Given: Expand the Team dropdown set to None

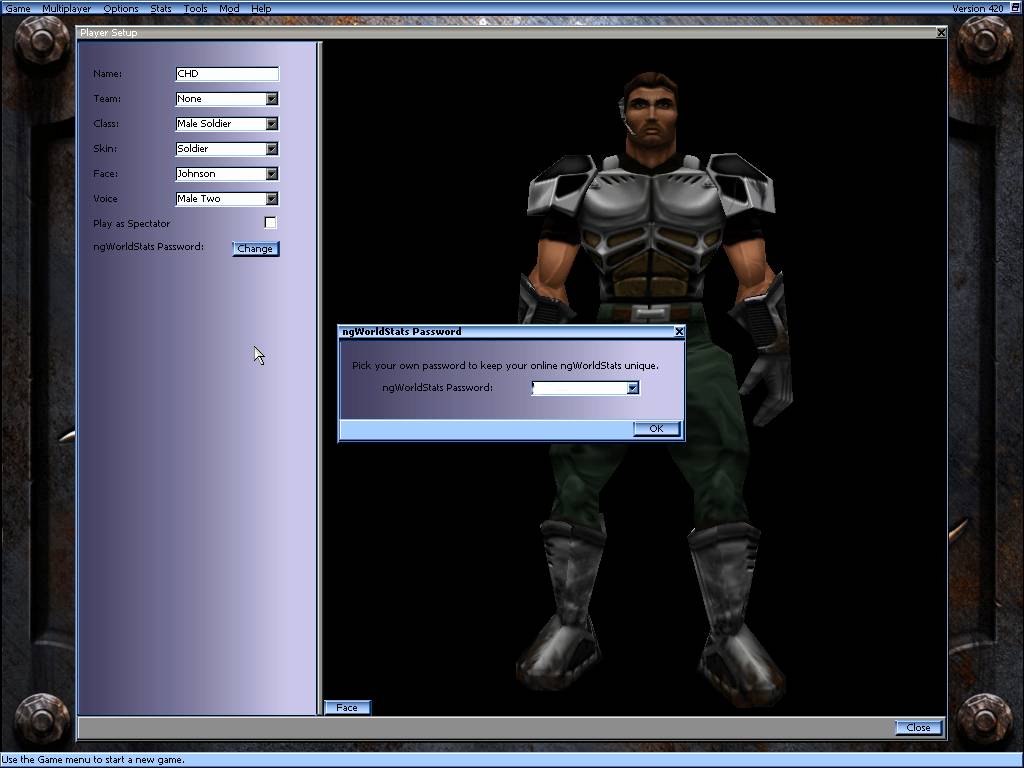Looking at the screenshot, I should (272, 99).
